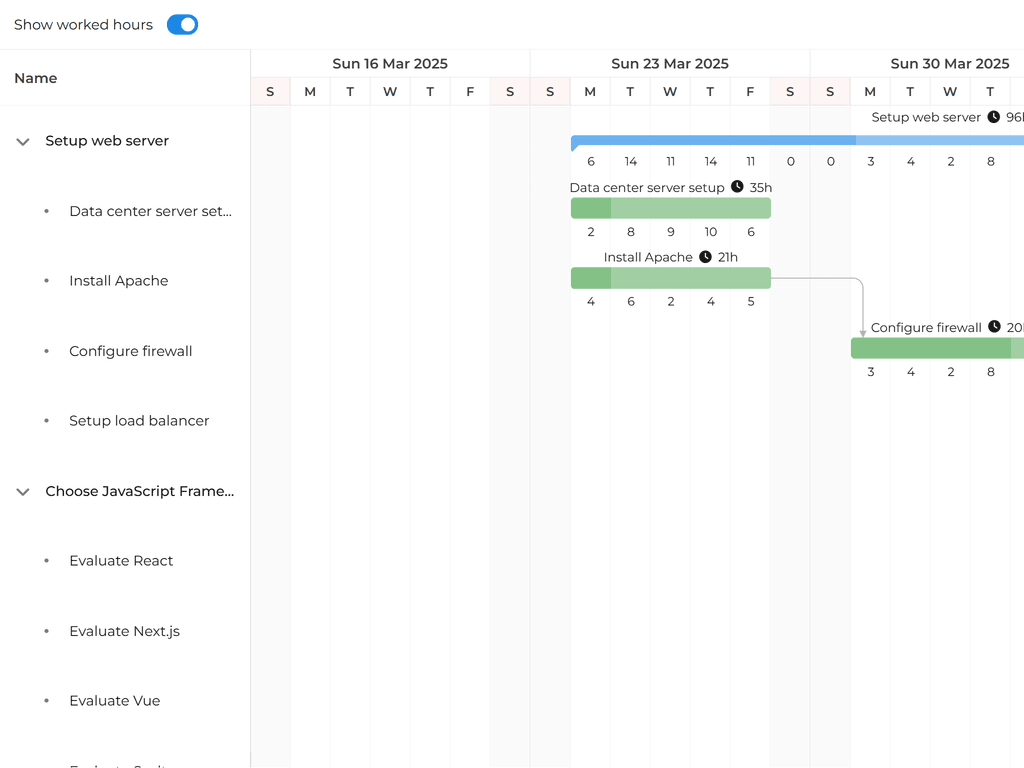This screenshot has width=1024, height=768.
Task: Click the clock icon beside Configure firewall
Action: [x=993, y=327]
